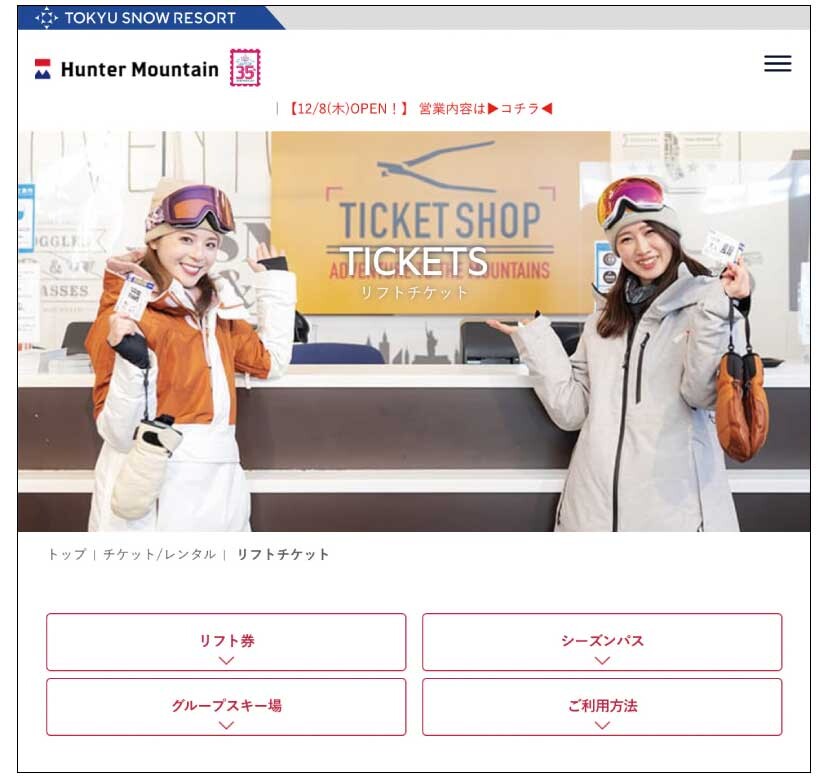Viewport: 820px width, 778px height.
Task: Open チケット/レンタル breadcrumb link
Action: (x=159, y=554)
